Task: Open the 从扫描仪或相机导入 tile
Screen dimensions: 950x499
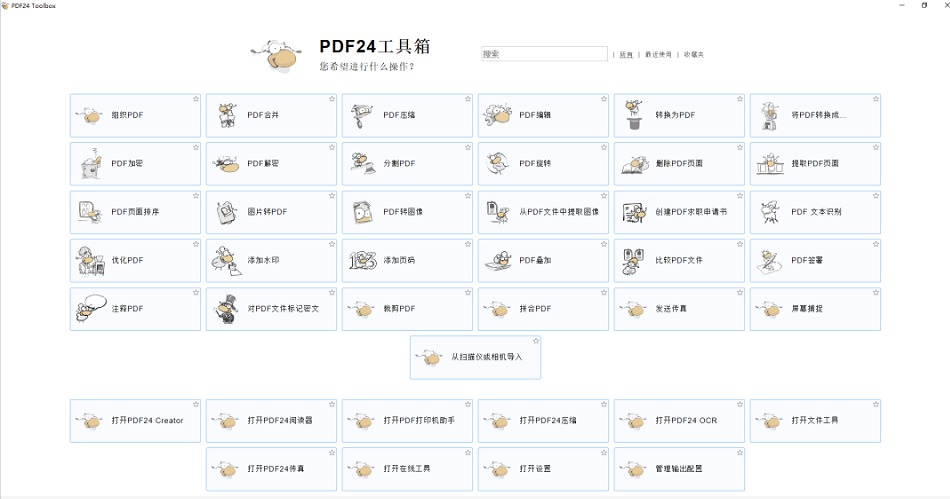Action: coord(476,357)
